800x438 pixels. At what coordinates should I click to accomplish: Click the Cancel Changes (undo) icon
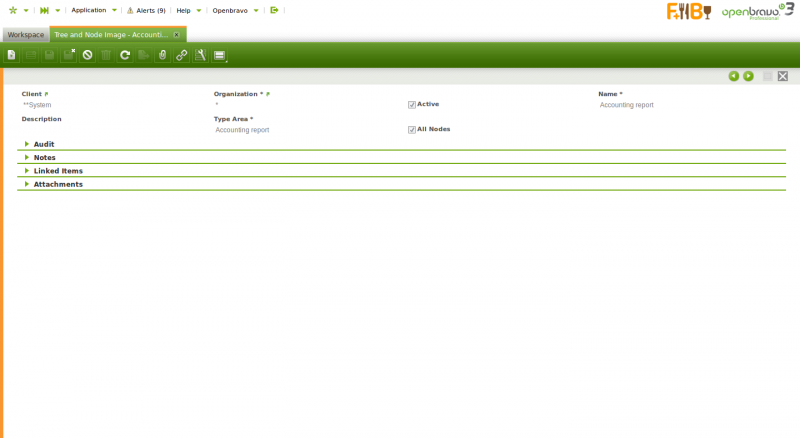coord(87,55)
